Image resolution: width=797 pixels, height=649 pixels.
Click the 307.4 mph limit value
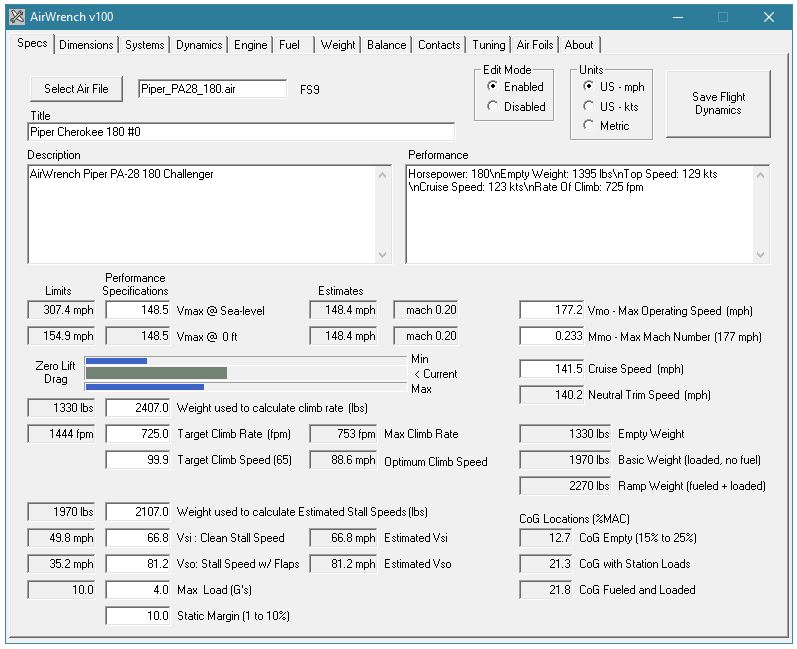click(x=62, y=310)
